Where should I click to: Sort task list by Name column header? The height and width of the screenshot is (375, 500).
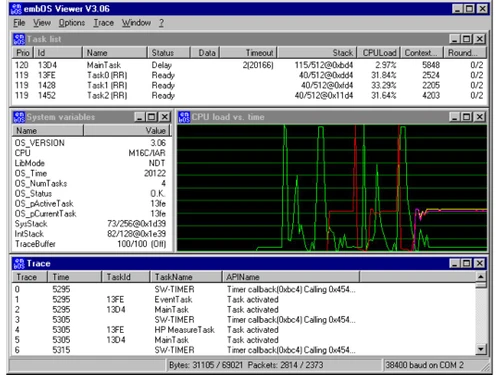coord(114,53)
